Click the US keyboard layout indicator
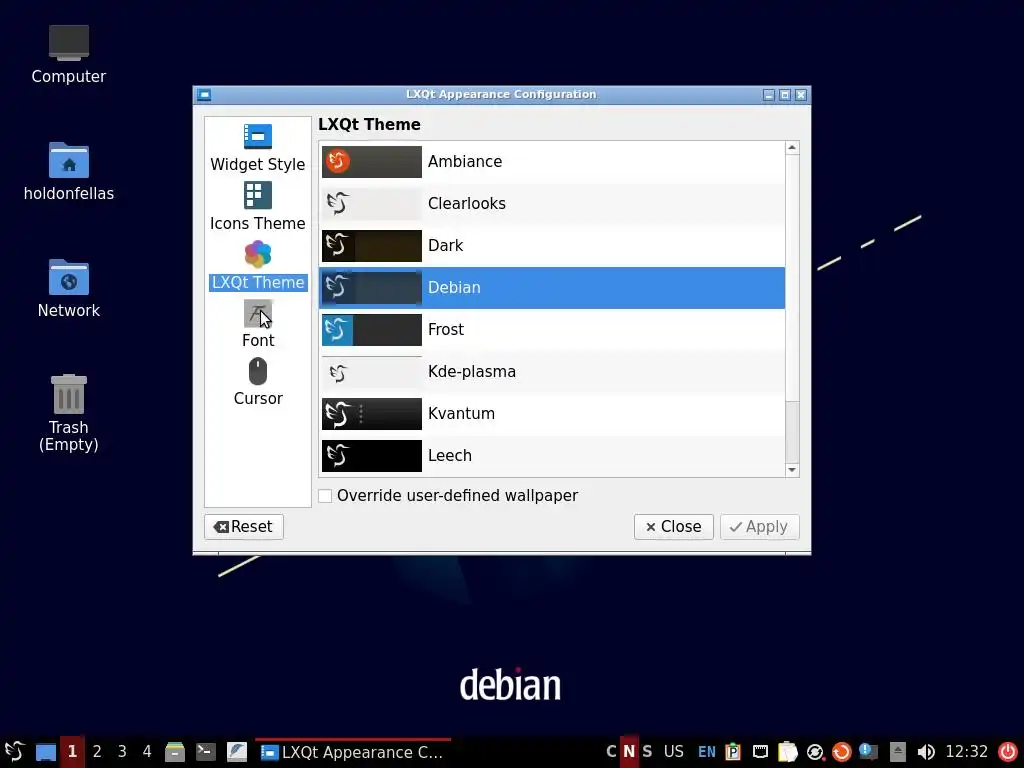 [x=673, y=752]
